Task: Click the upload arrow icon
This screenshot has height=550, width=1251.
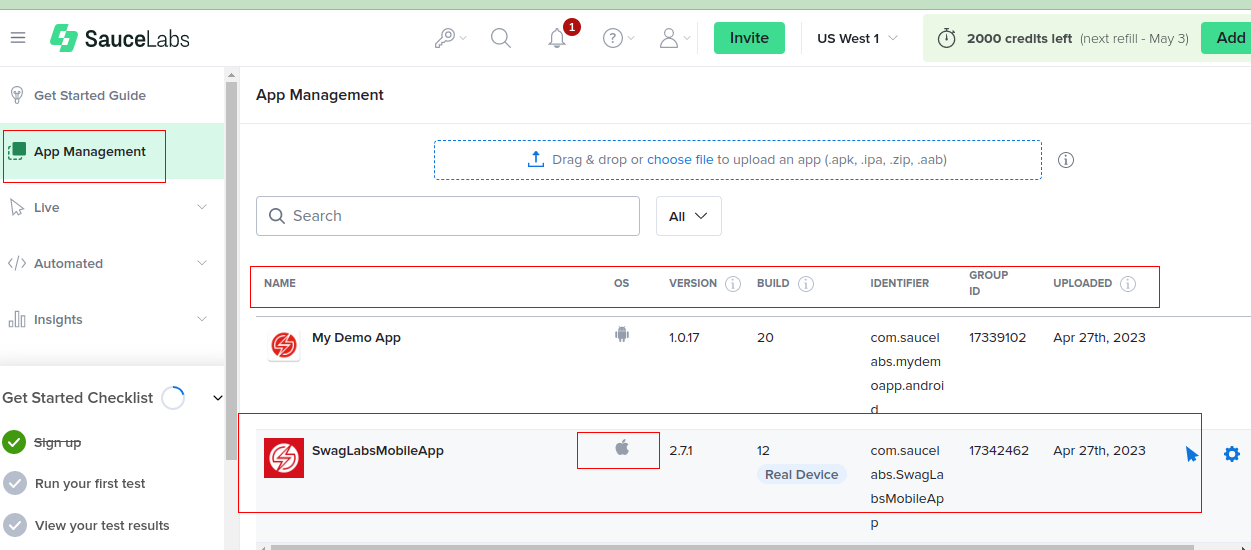Action: click(535, 159)
